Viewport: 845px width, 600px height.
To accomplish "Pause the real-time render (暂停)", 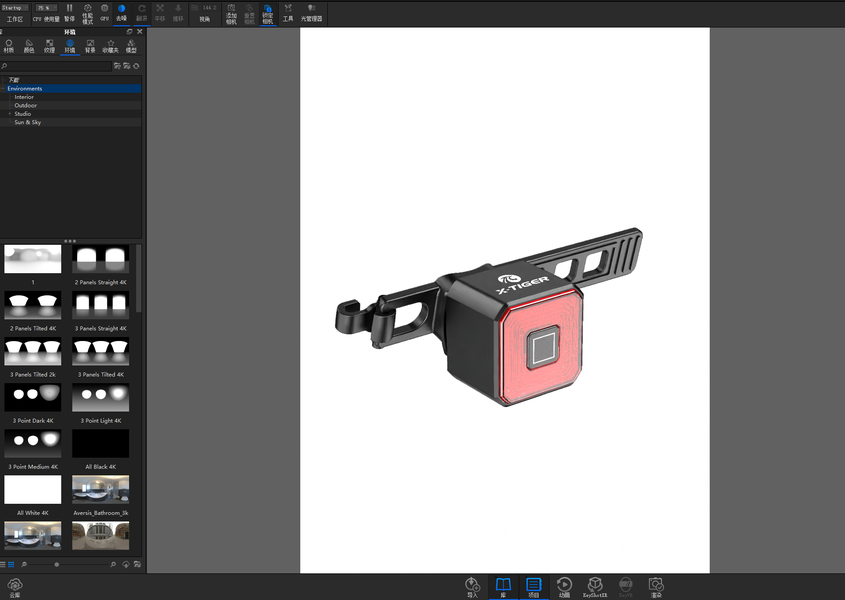I will click(x=70, y=13).
